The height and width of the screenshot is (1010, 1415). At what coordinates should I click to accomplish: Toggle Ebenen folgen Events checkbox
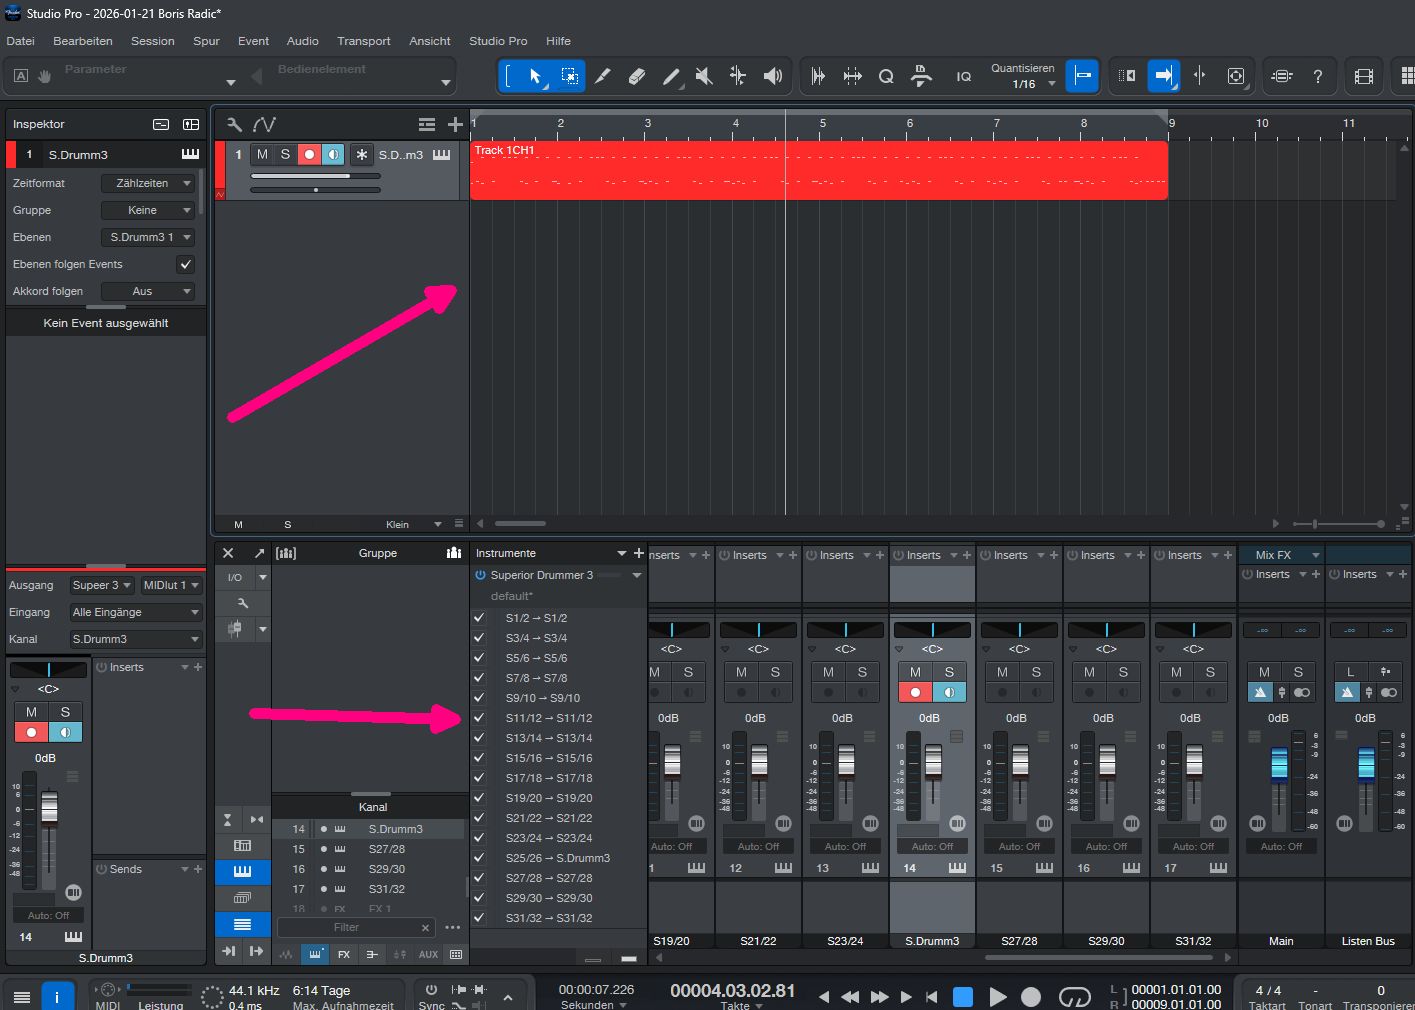point(185,264)
